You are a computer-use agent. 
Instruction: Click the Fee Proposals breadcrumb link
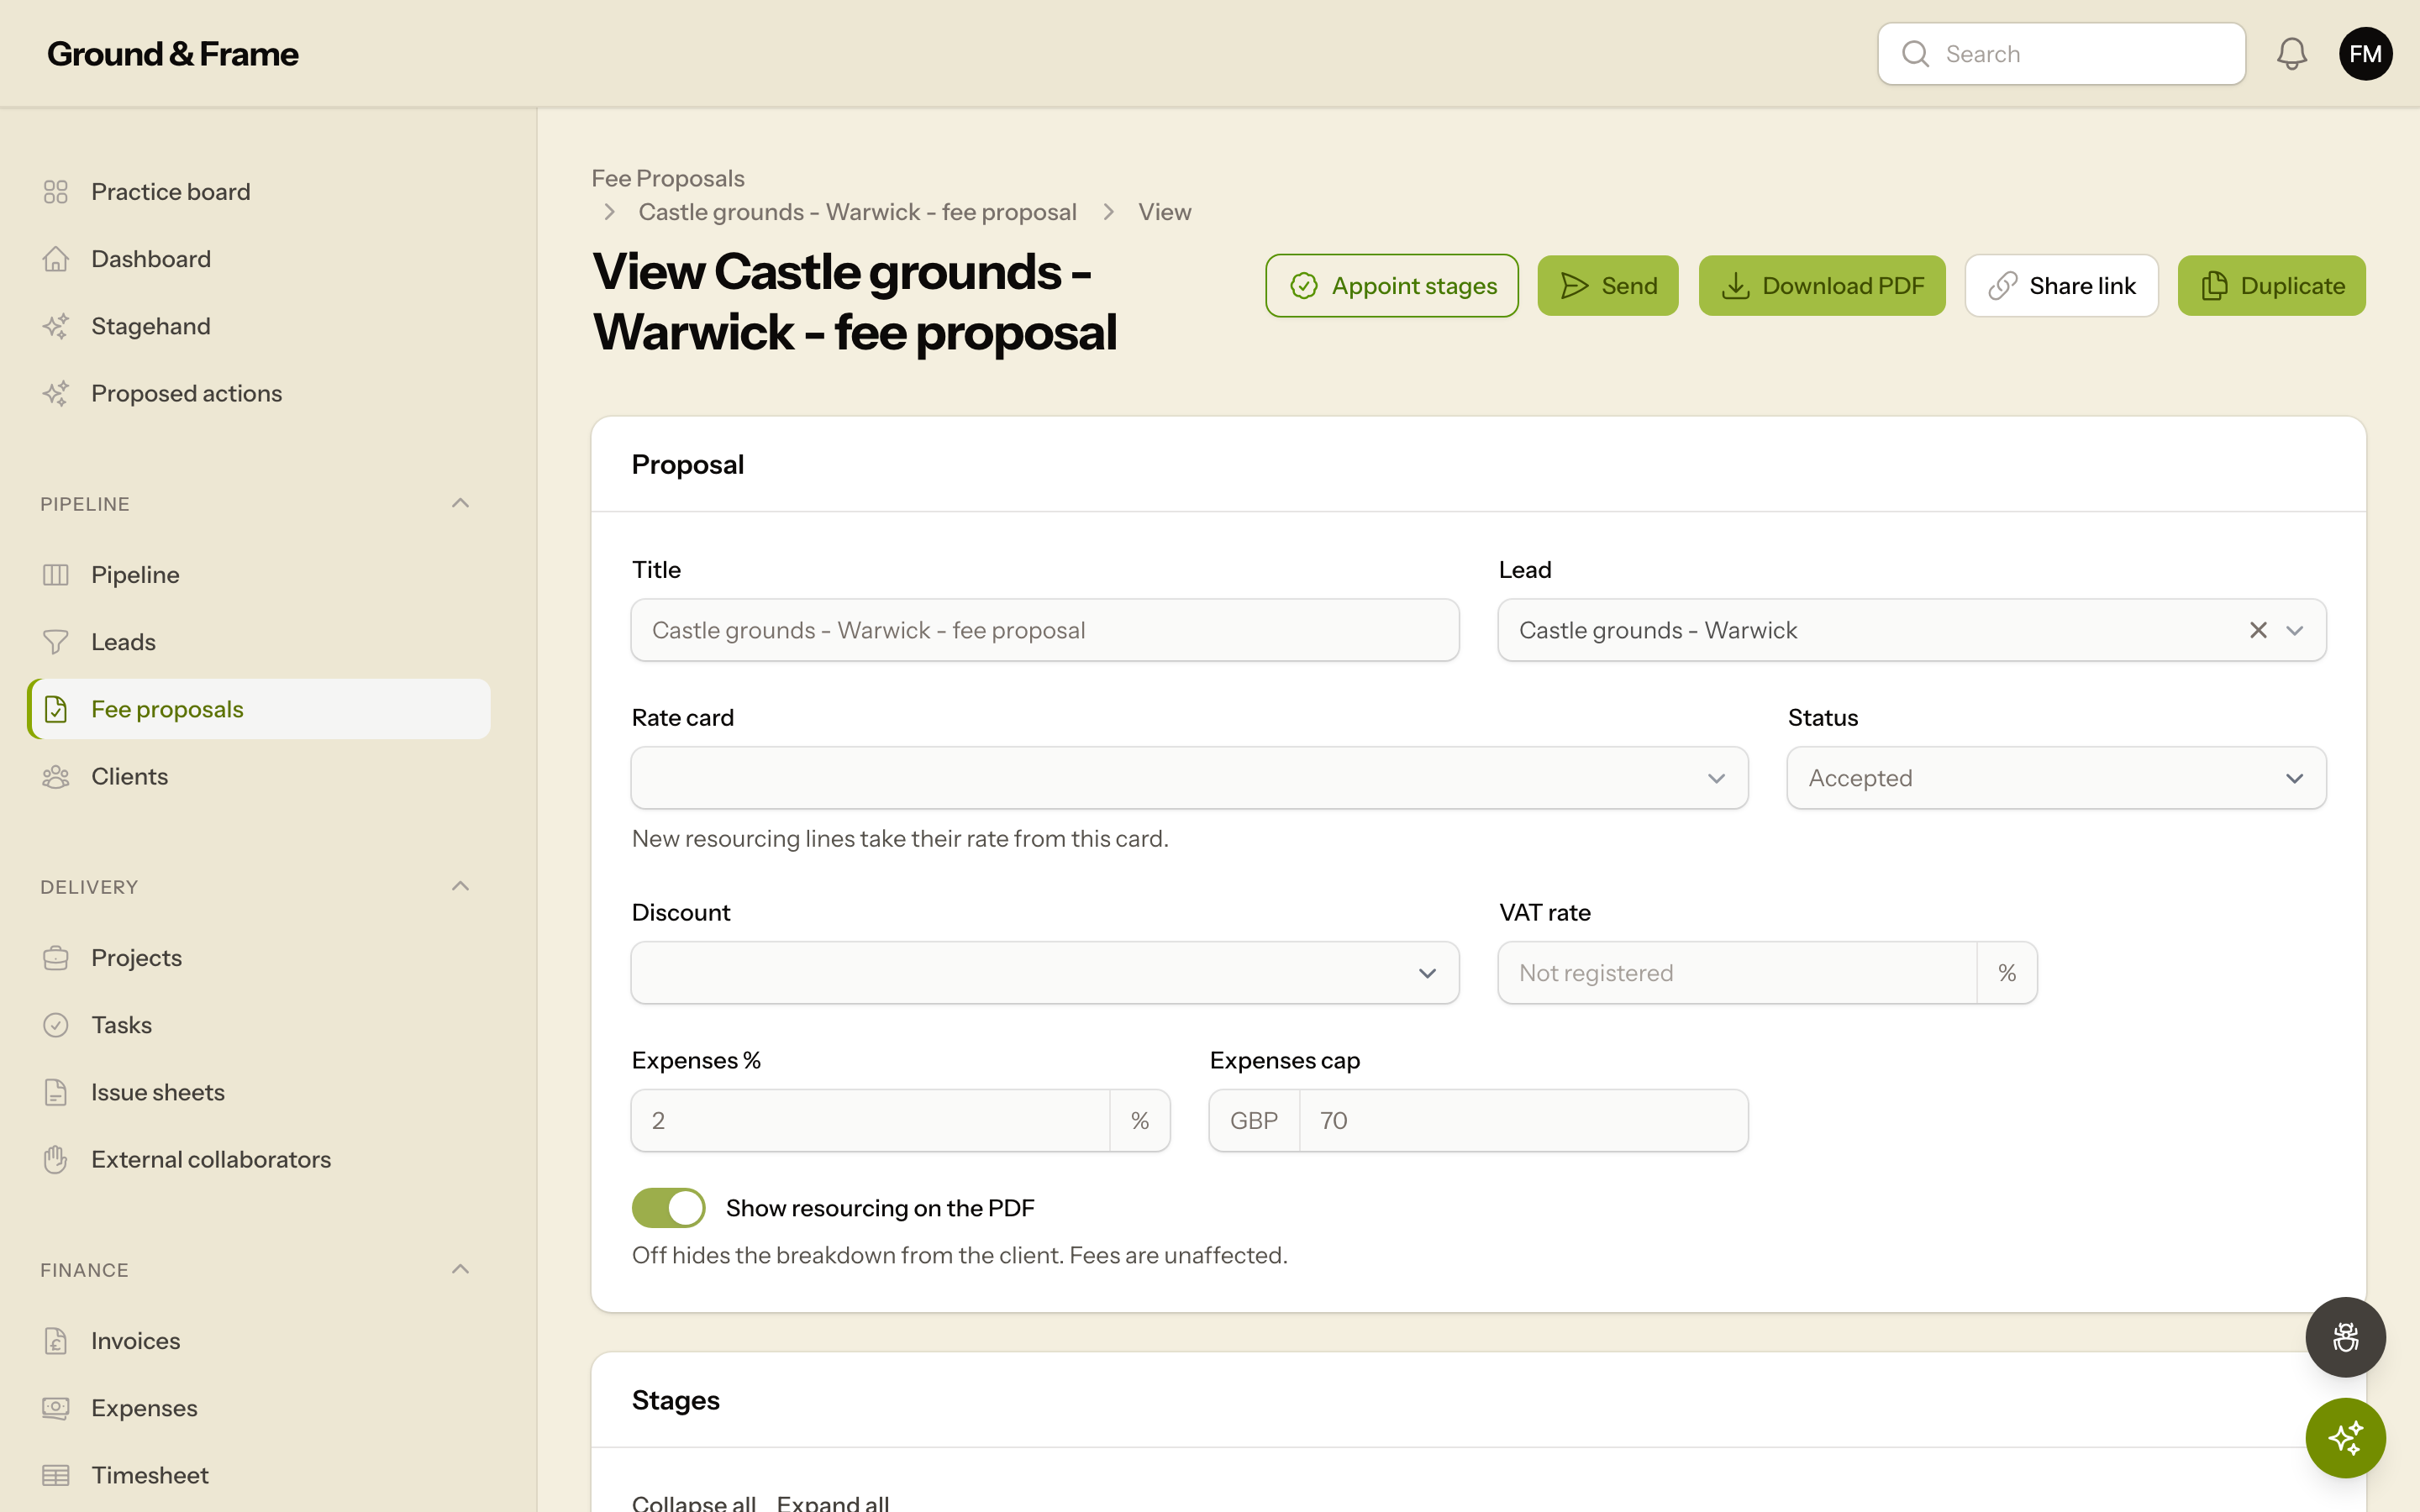668,178
